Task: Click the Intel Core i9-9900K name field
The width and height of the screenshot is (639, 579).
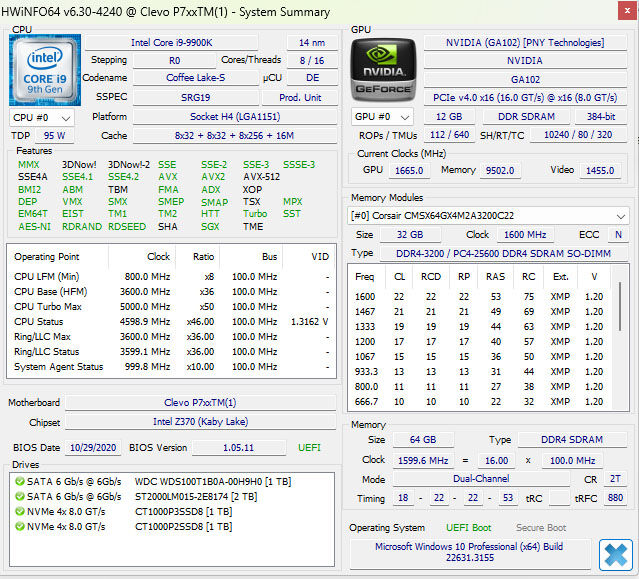Action: pyautogui.click(x=172, y=42)
